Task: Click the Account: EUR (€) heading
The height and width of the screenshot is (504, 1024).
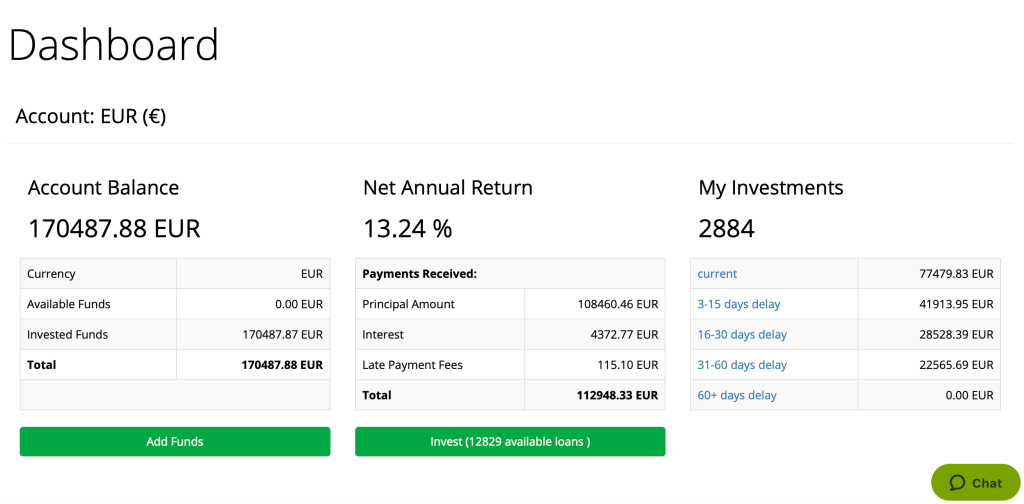Action: (x=91, y=116)
